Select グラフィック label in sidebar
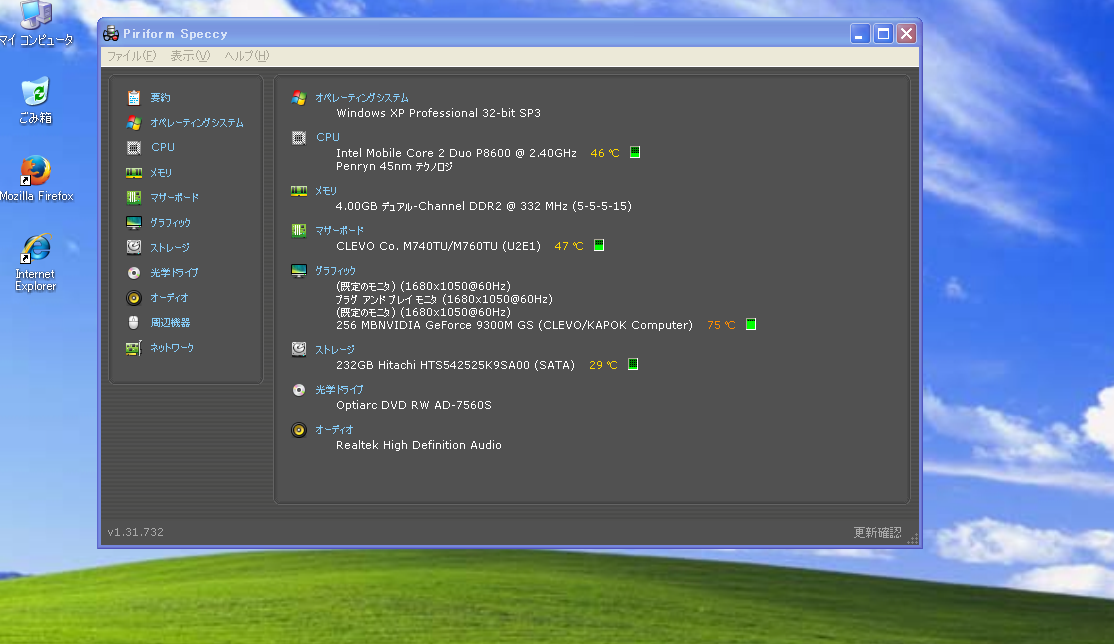This screenshot has height=644, width=1114. [x=170, y=222]
